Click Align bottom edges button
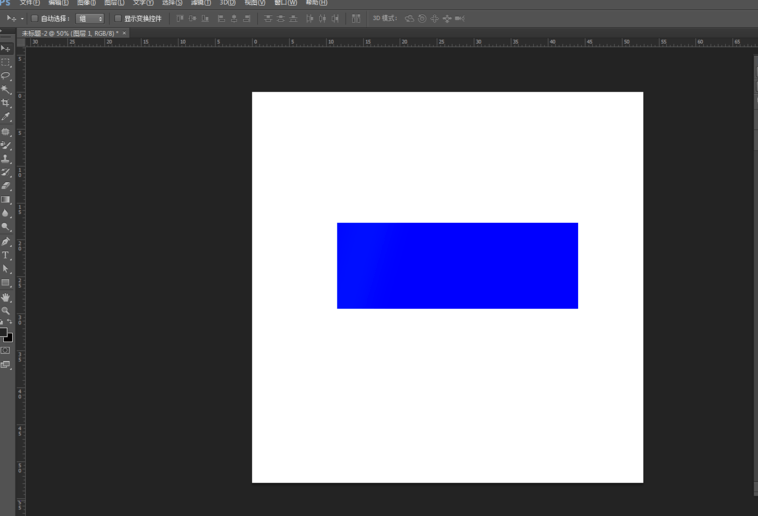This screenshot has height=516, width=758. coord(205,18)
